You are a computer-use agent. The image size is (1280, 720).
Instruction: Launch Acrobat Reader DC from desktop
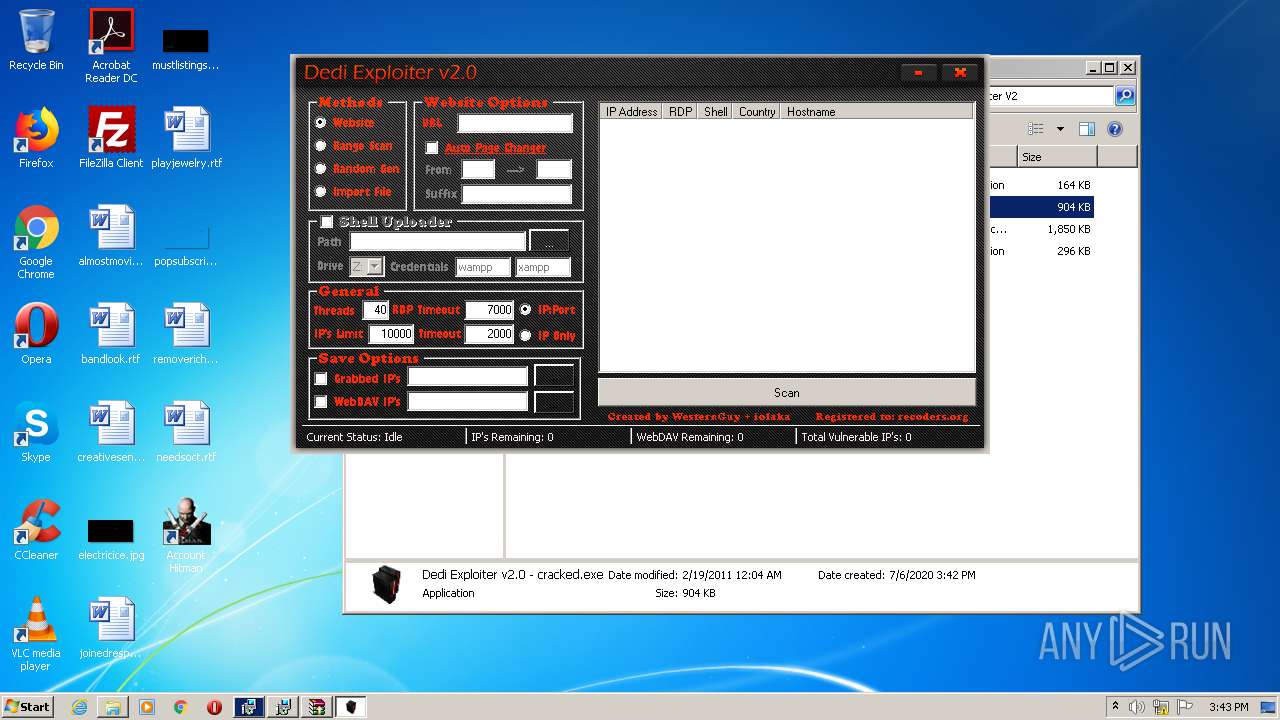pos(111,45)
